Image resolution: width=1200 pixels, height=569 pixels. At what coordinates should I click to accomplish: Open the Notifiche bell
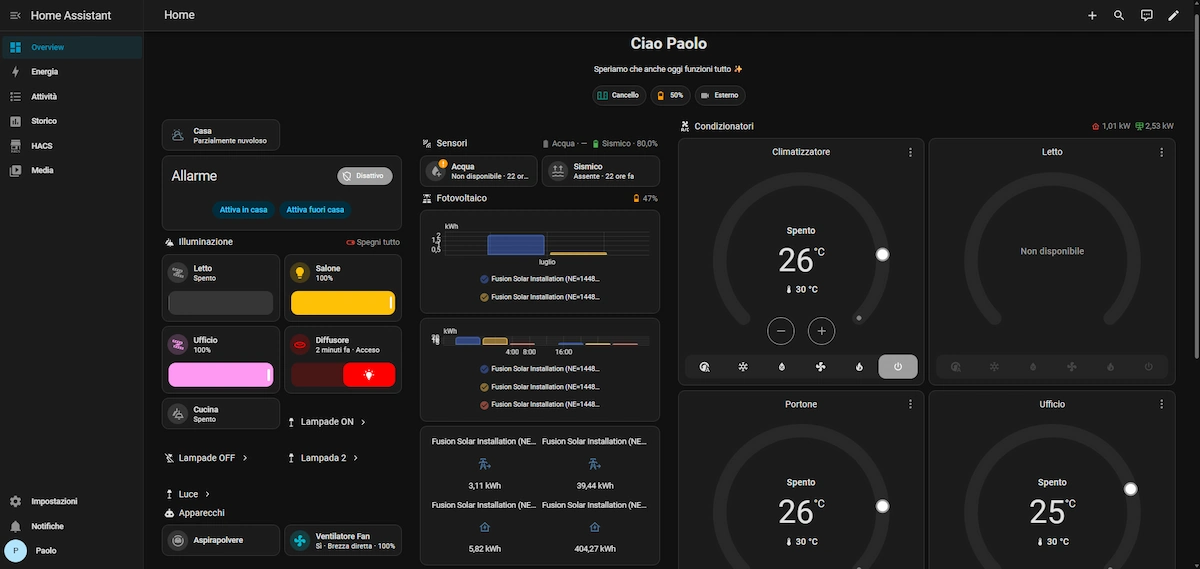pyautogui.click(x=15, y=526)
